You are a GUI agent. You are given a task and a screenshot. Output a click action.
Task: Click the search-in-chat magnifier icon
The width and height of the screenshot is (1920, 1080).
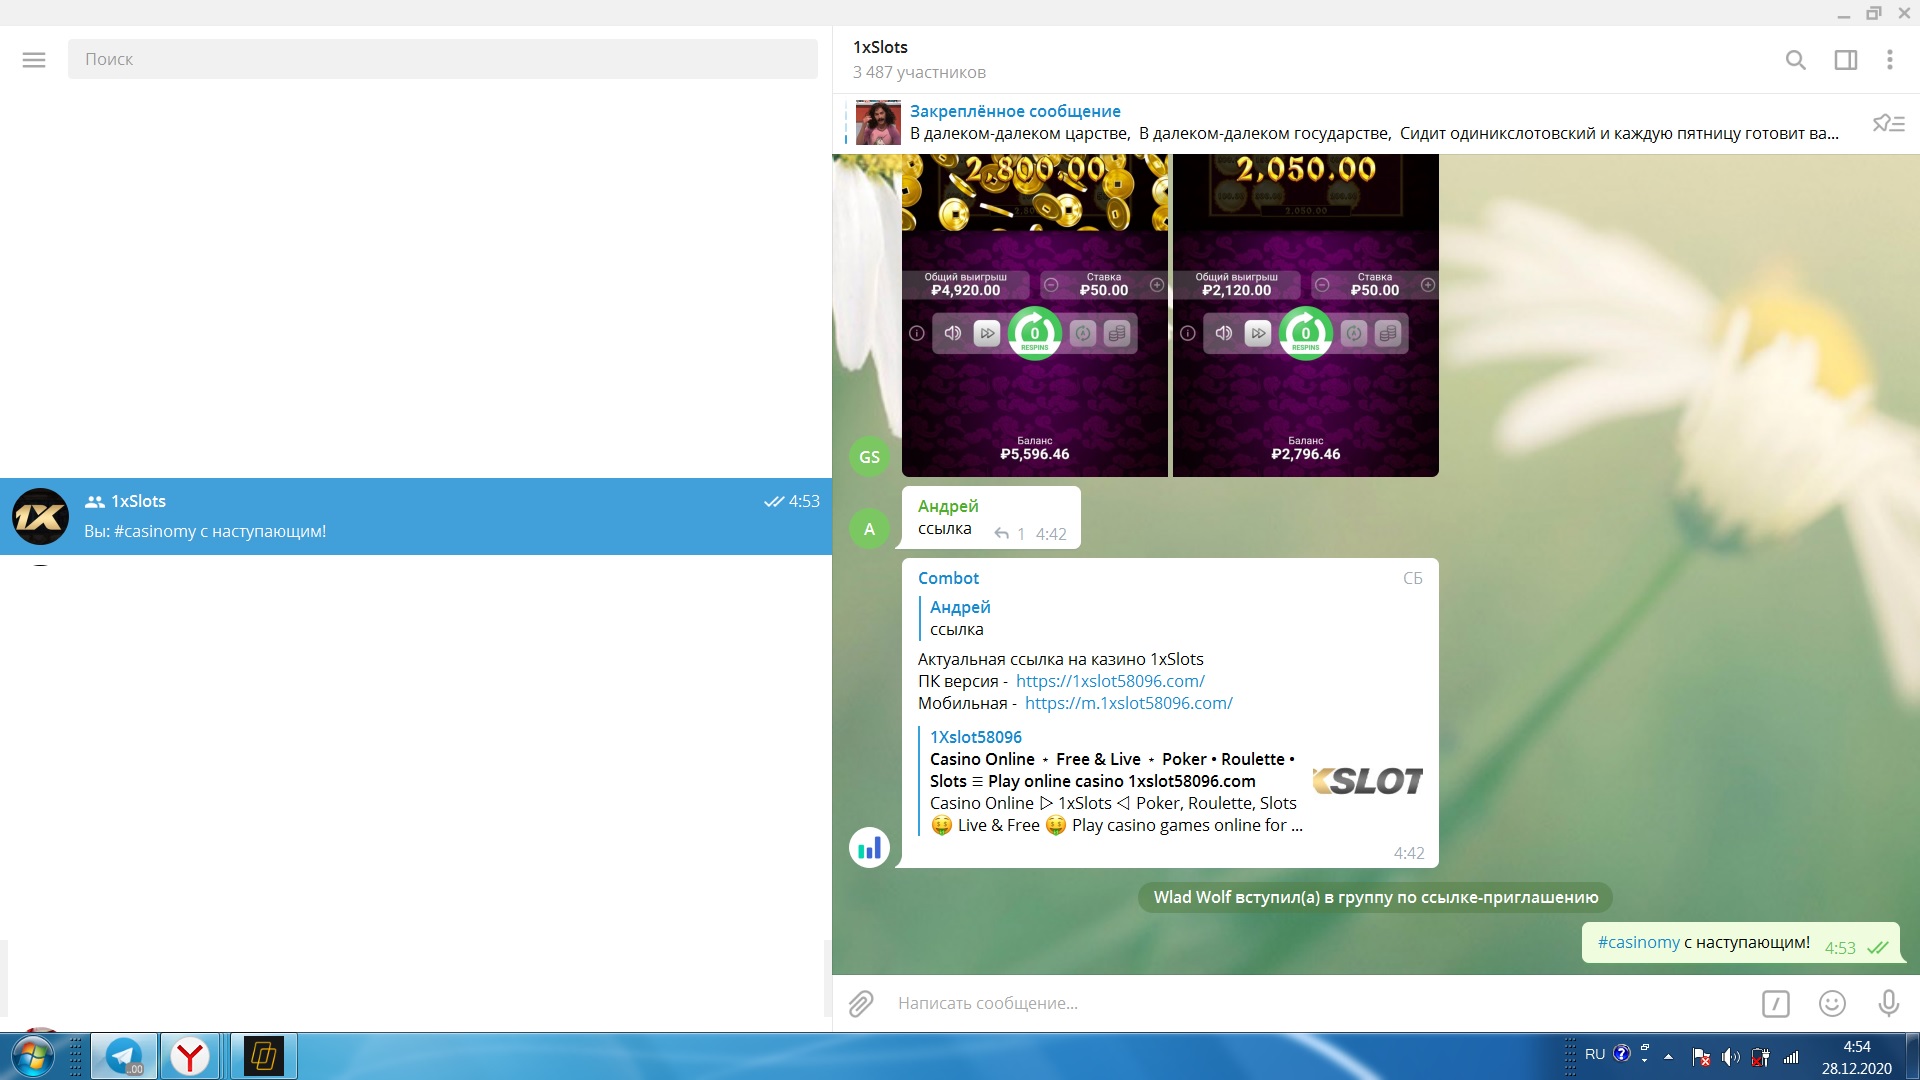[x=1796, y=60]
